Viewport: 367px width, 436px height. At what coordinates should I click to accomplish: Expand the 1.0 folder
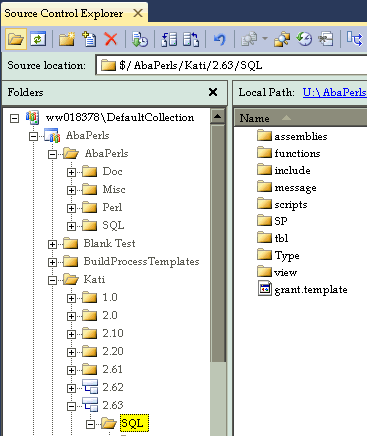point(71,298)
